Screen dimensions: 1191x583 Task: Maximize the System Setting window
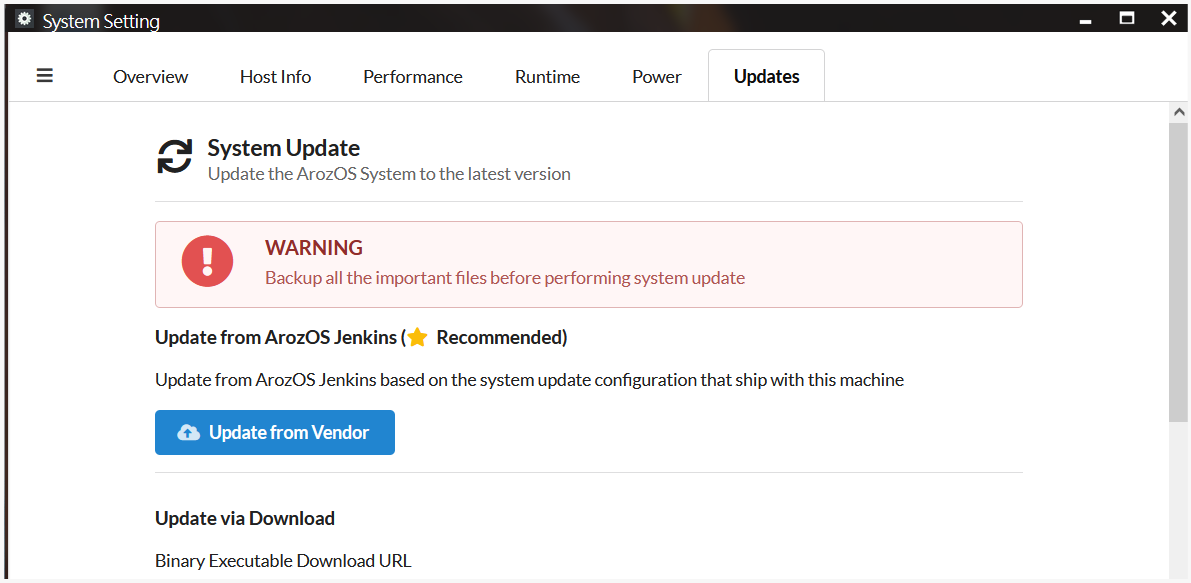[x=1127, y=18]
